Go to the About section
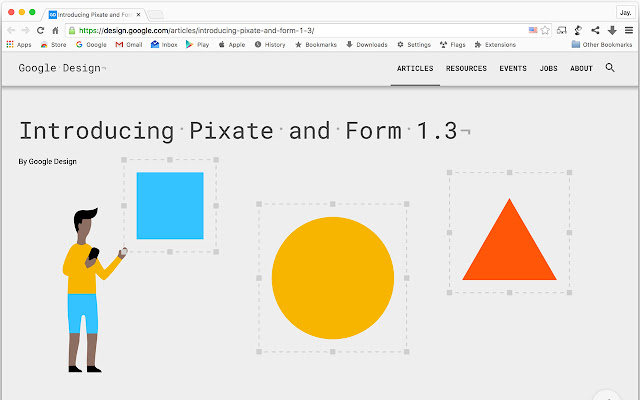This screenshot has height=400, width=640. click(581, 68)
